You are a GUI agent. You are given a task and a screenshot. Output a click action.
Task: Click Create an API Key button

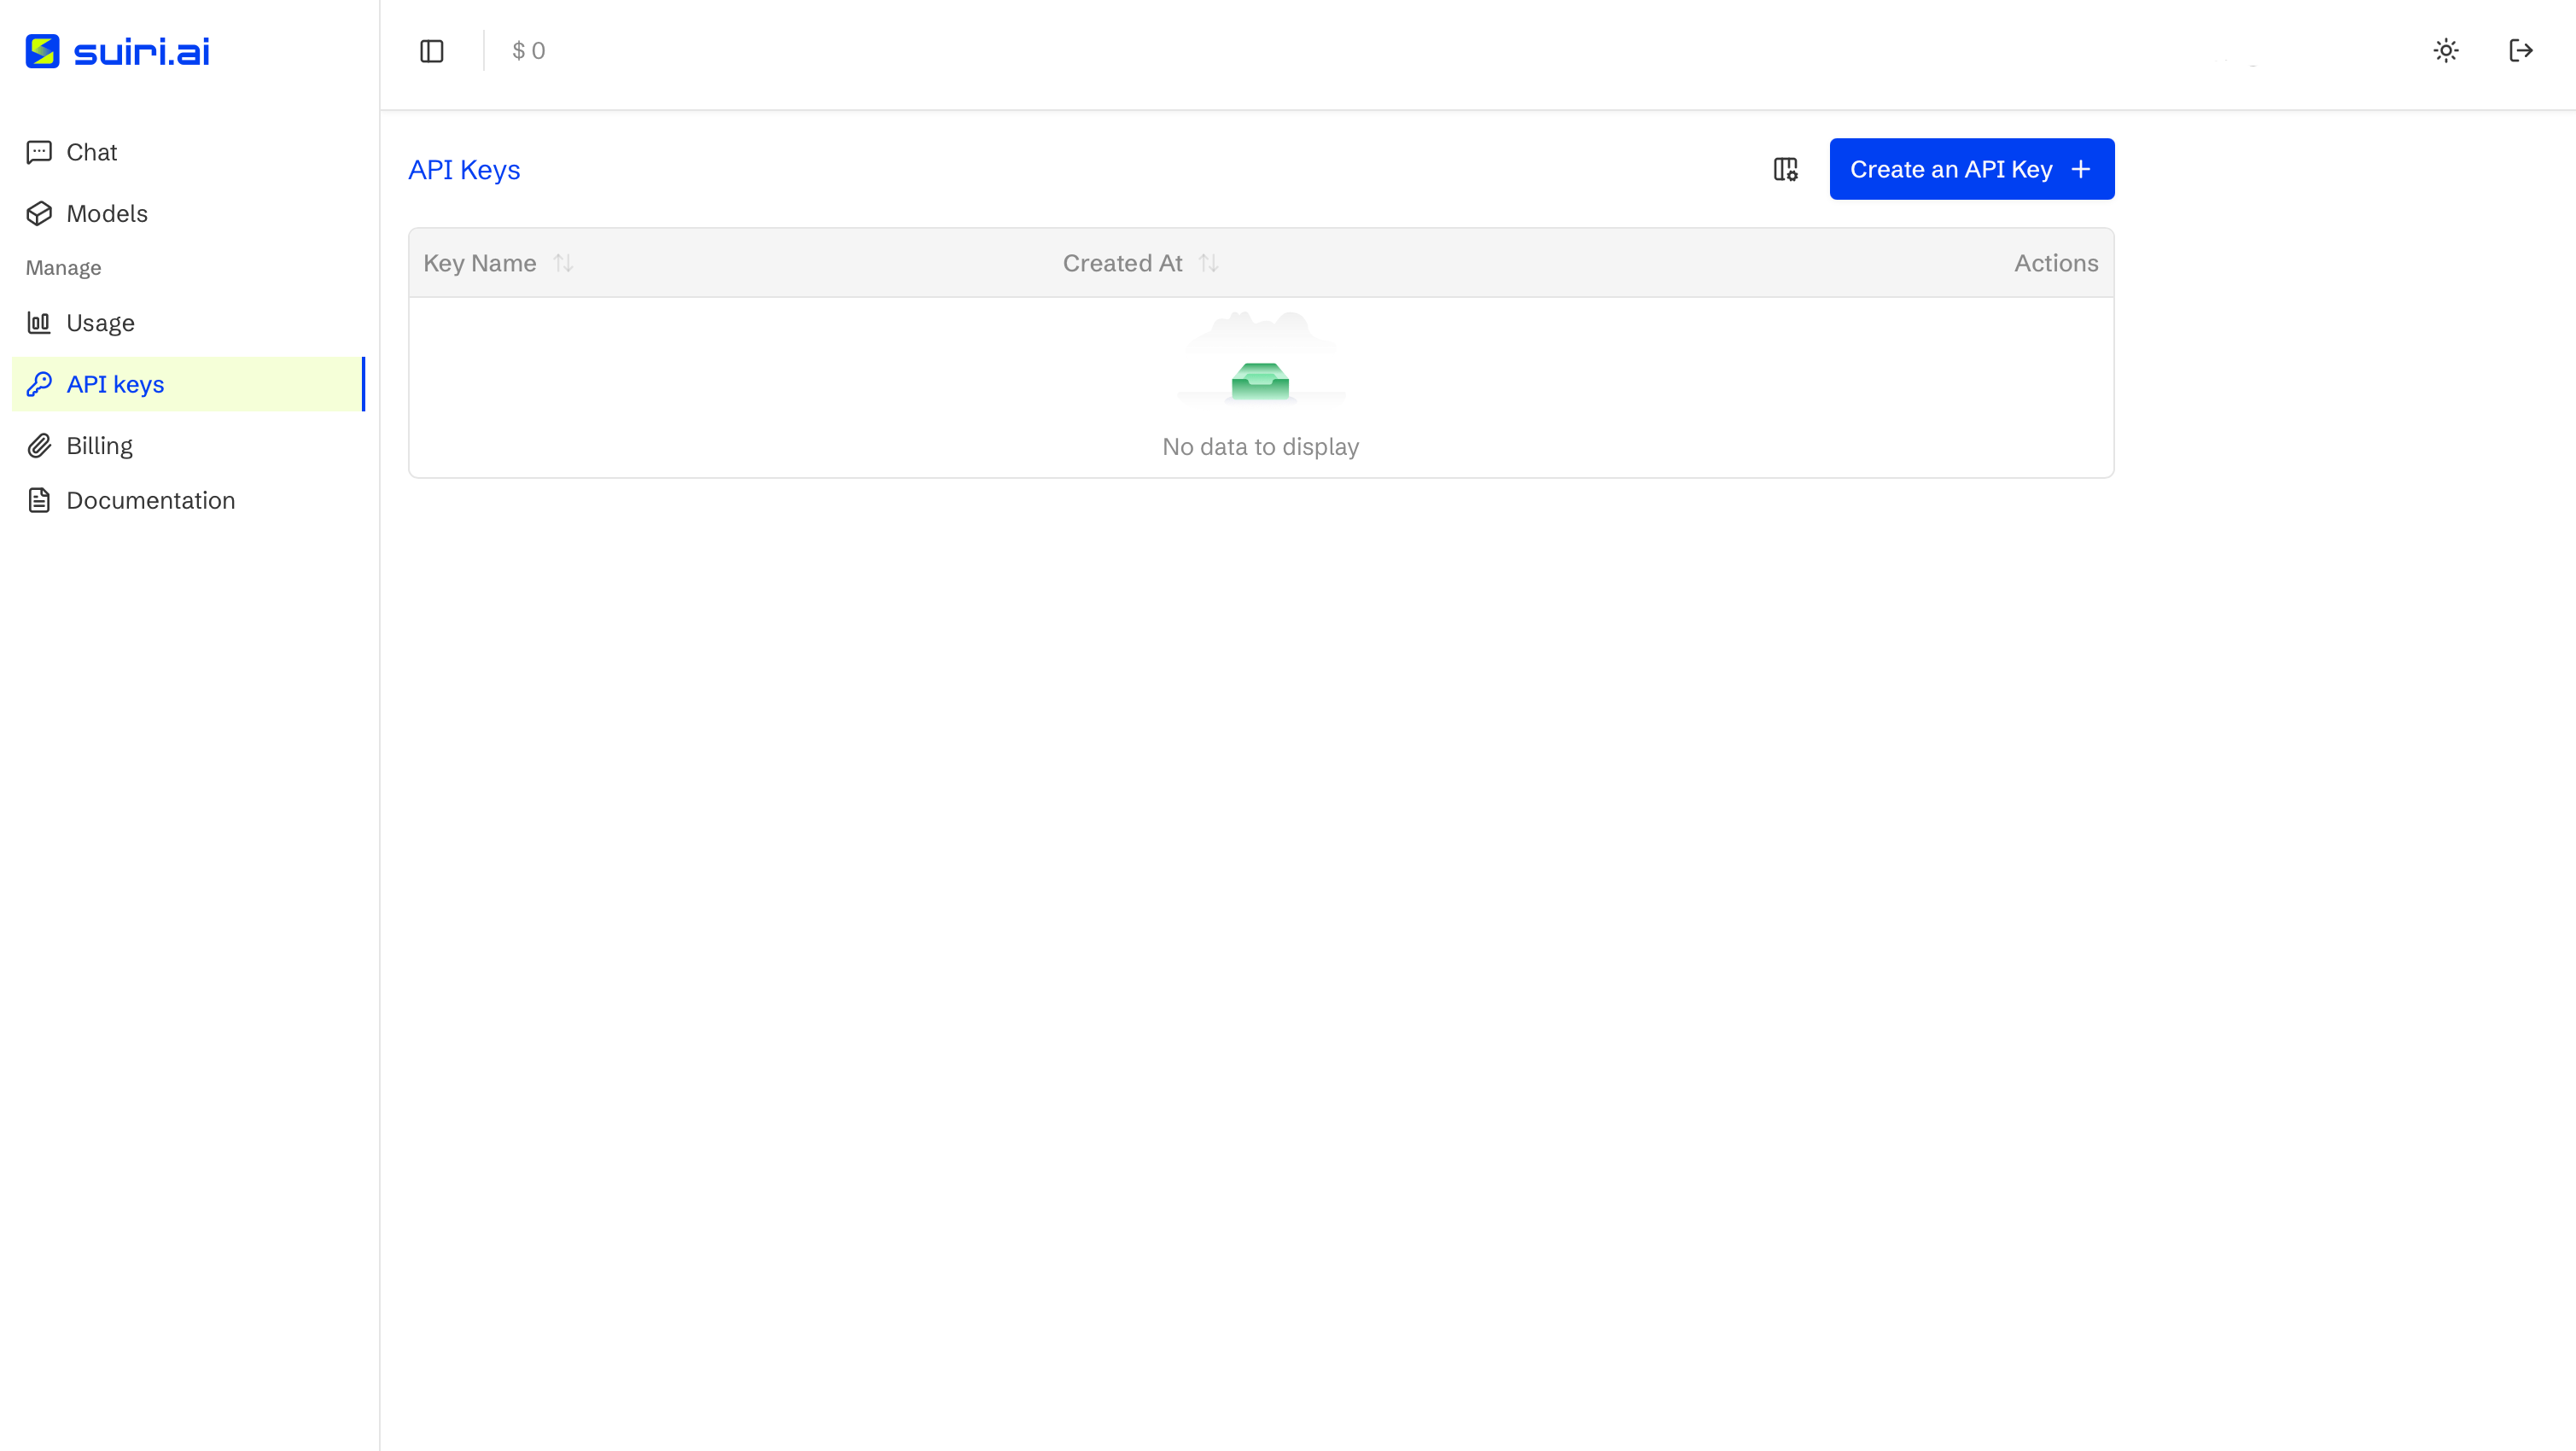1972,169
